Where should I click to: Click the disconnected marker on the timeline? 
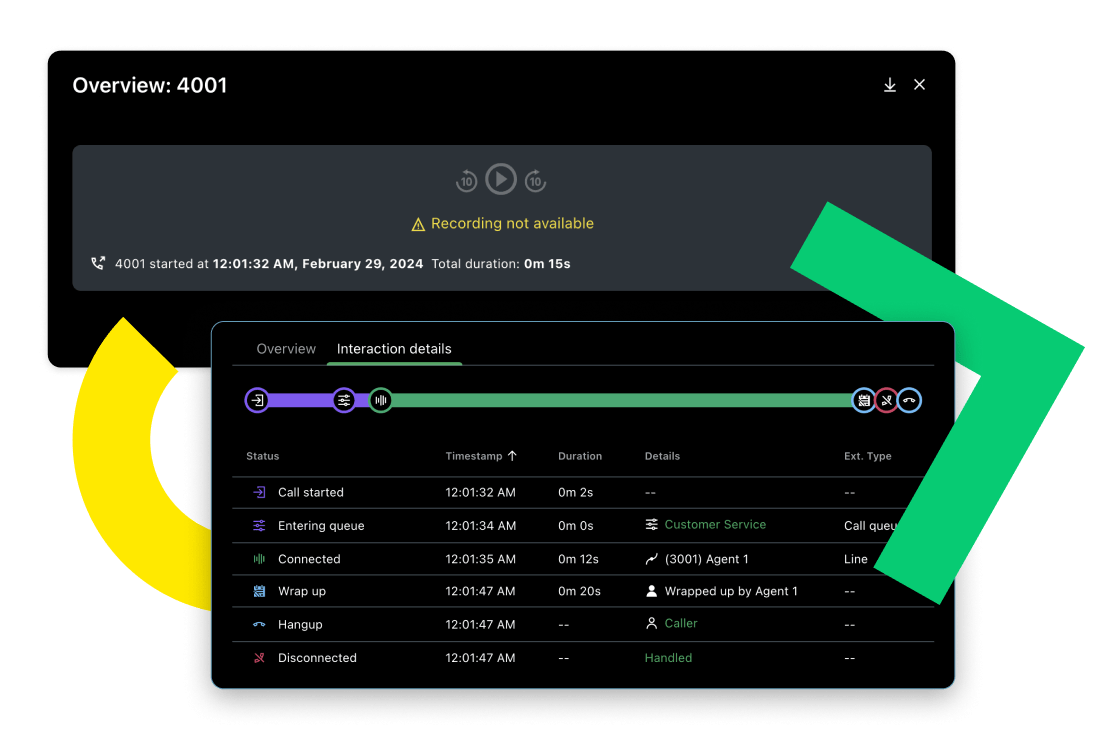[886, 401]
